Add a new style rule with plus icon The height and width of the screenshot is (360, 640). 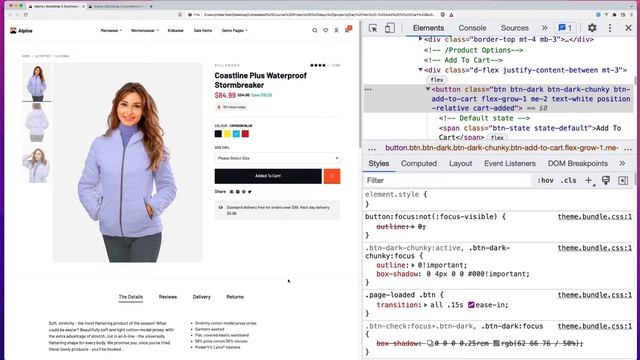point(589,180)
